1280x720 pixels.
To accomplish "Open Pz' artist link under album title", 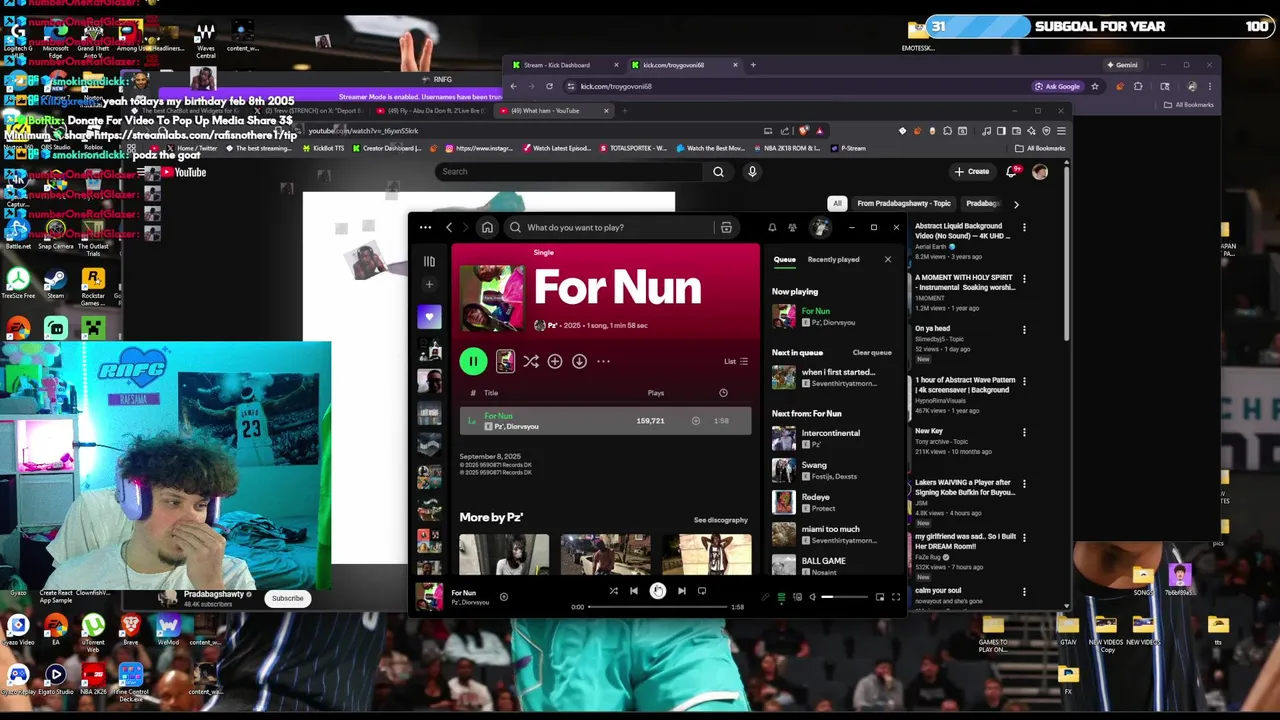I will 551,326.
